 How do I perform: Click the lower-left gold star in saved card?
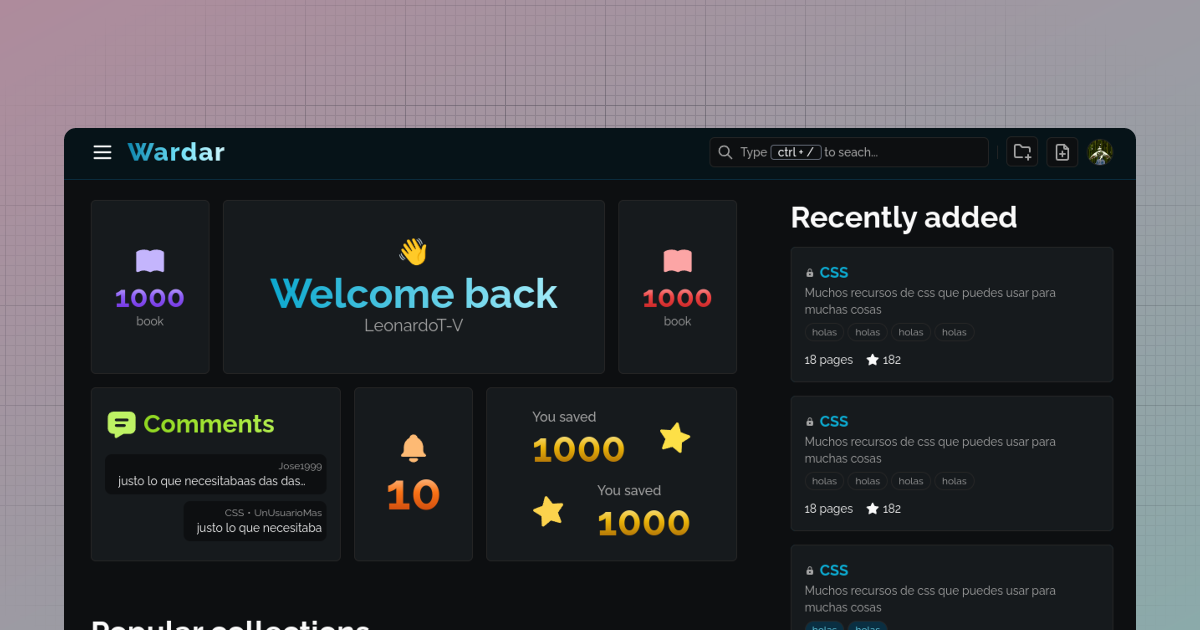click(548, 511)
